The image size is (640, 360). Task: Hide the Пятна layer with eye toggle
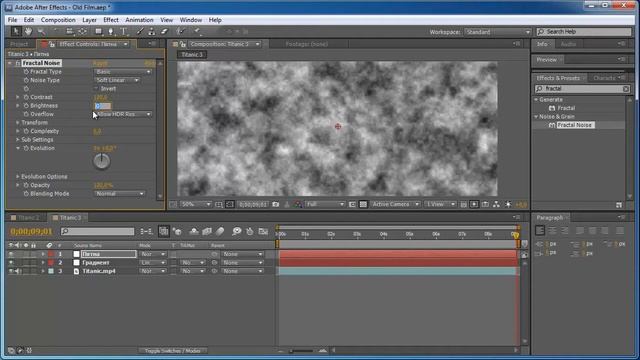click(x=11, y=254)
